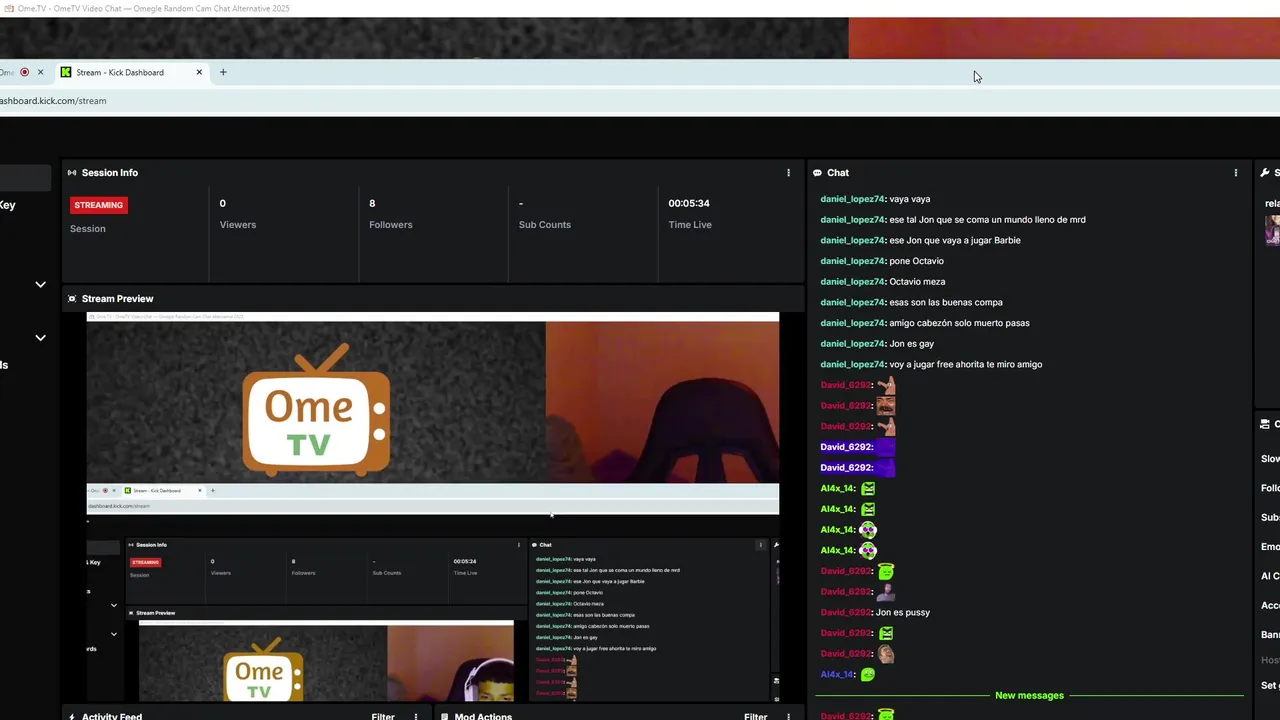1280x720 pixels.
Task: Click 'amigo cabezón solo muerto pasas' message
Action: [959, 323]
